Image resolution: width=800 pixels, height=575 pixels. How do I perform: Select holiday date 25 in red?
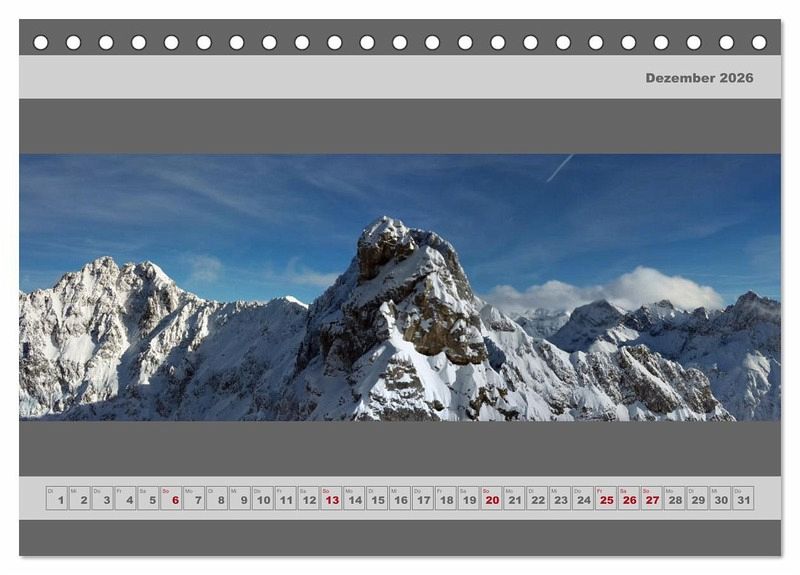click(605, 498)
